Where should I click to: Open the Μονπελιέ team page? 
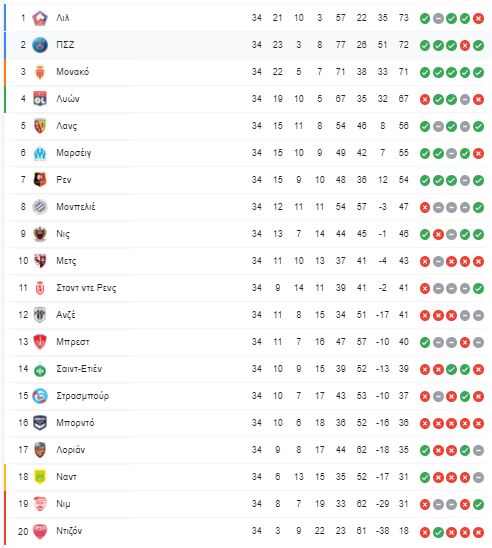[x=76, y=207]
